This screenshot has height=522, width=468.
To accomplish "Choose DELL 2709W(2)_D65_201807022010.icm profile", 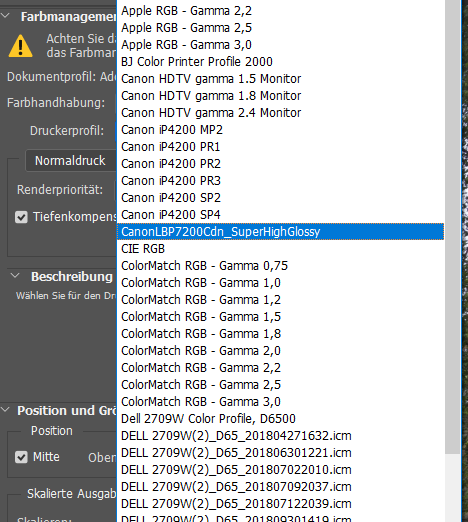I will pos(281,470).
